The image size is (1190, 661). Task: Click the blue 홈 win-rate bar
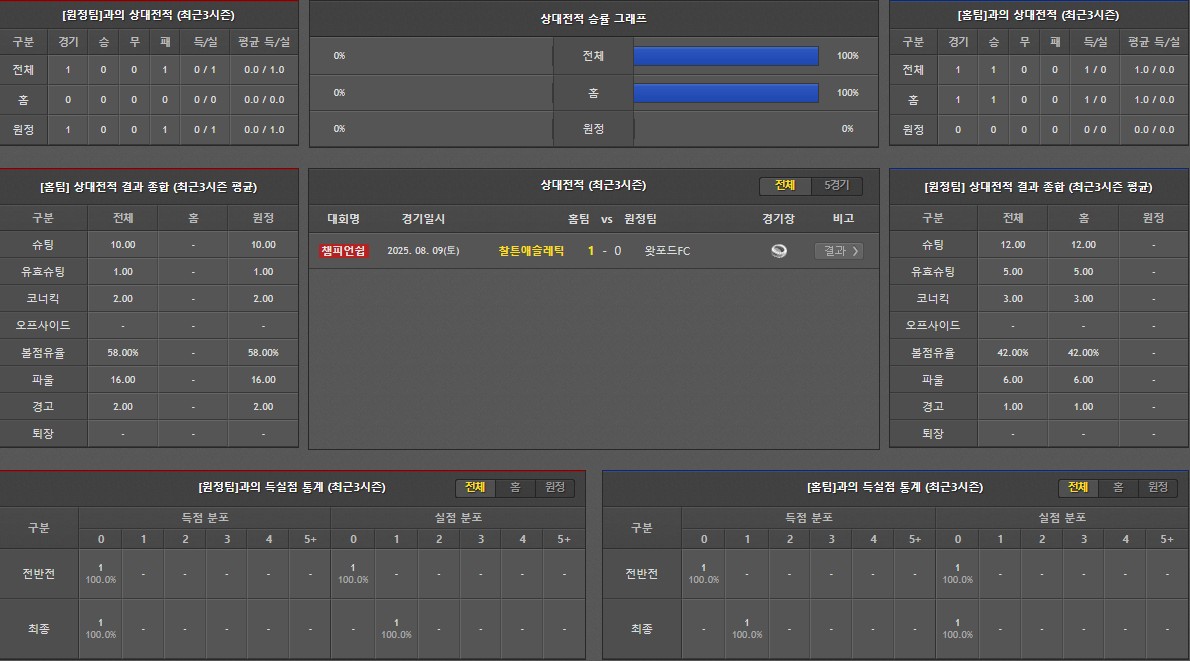pos(726,93)
